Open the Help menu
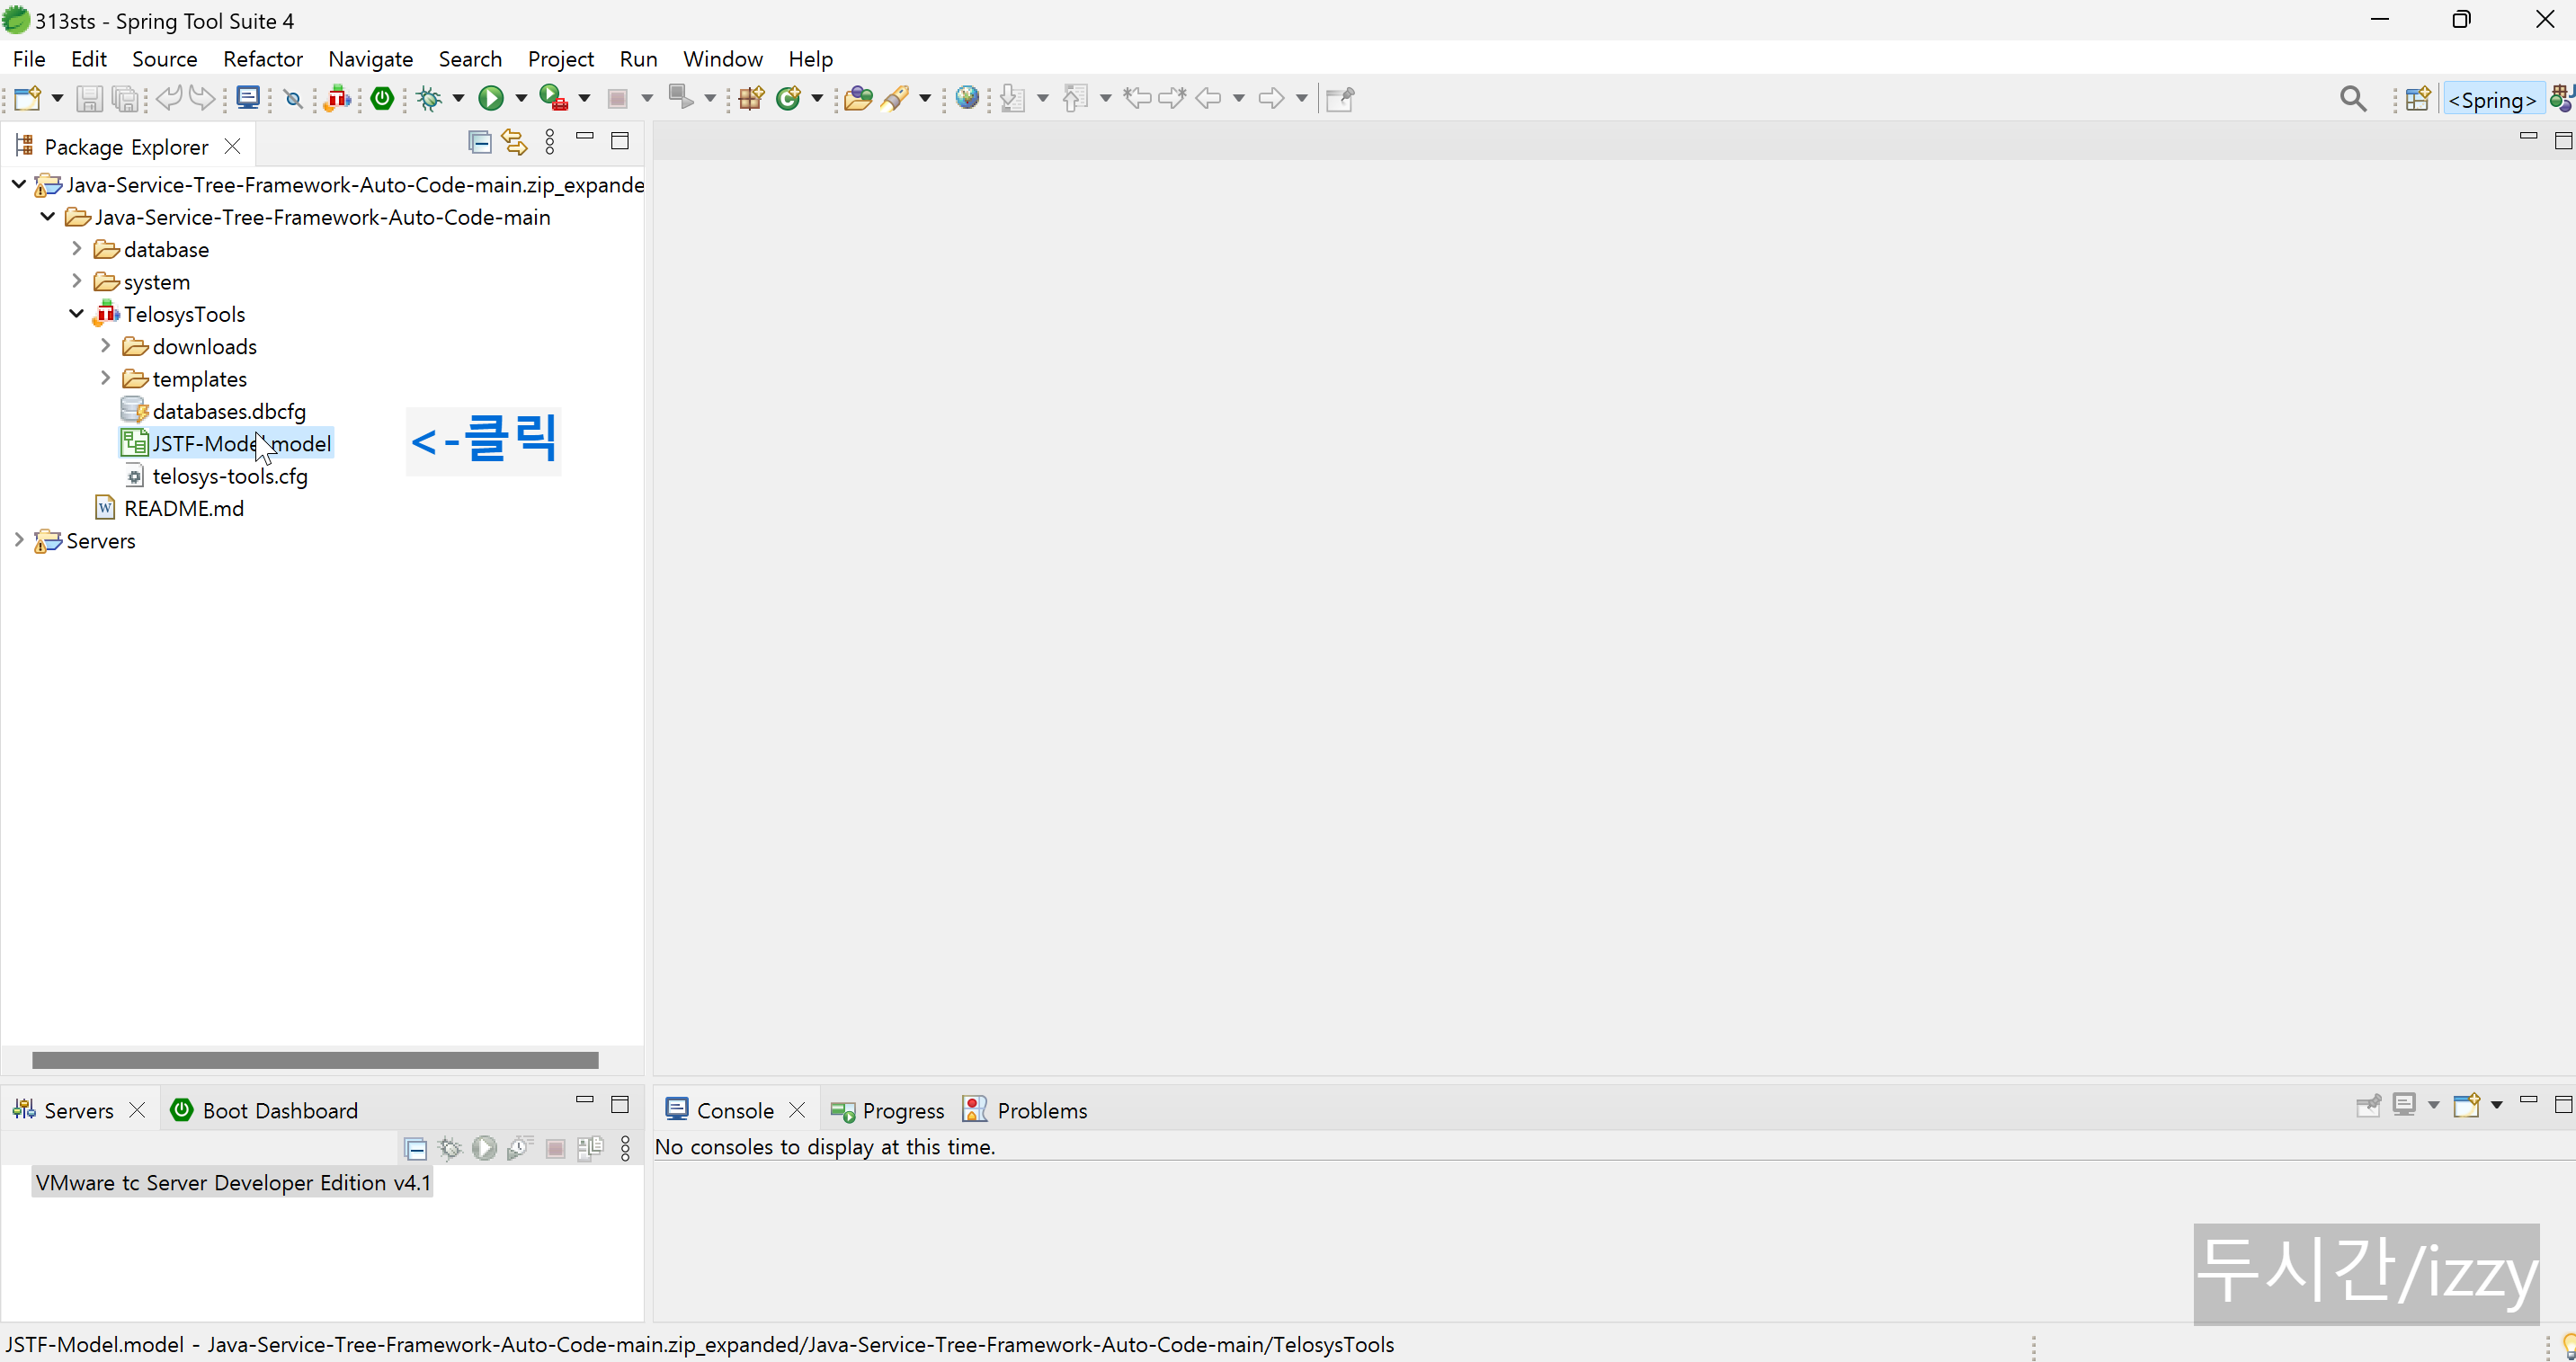Screen dimensions: 2576x1362 point(810,59)
